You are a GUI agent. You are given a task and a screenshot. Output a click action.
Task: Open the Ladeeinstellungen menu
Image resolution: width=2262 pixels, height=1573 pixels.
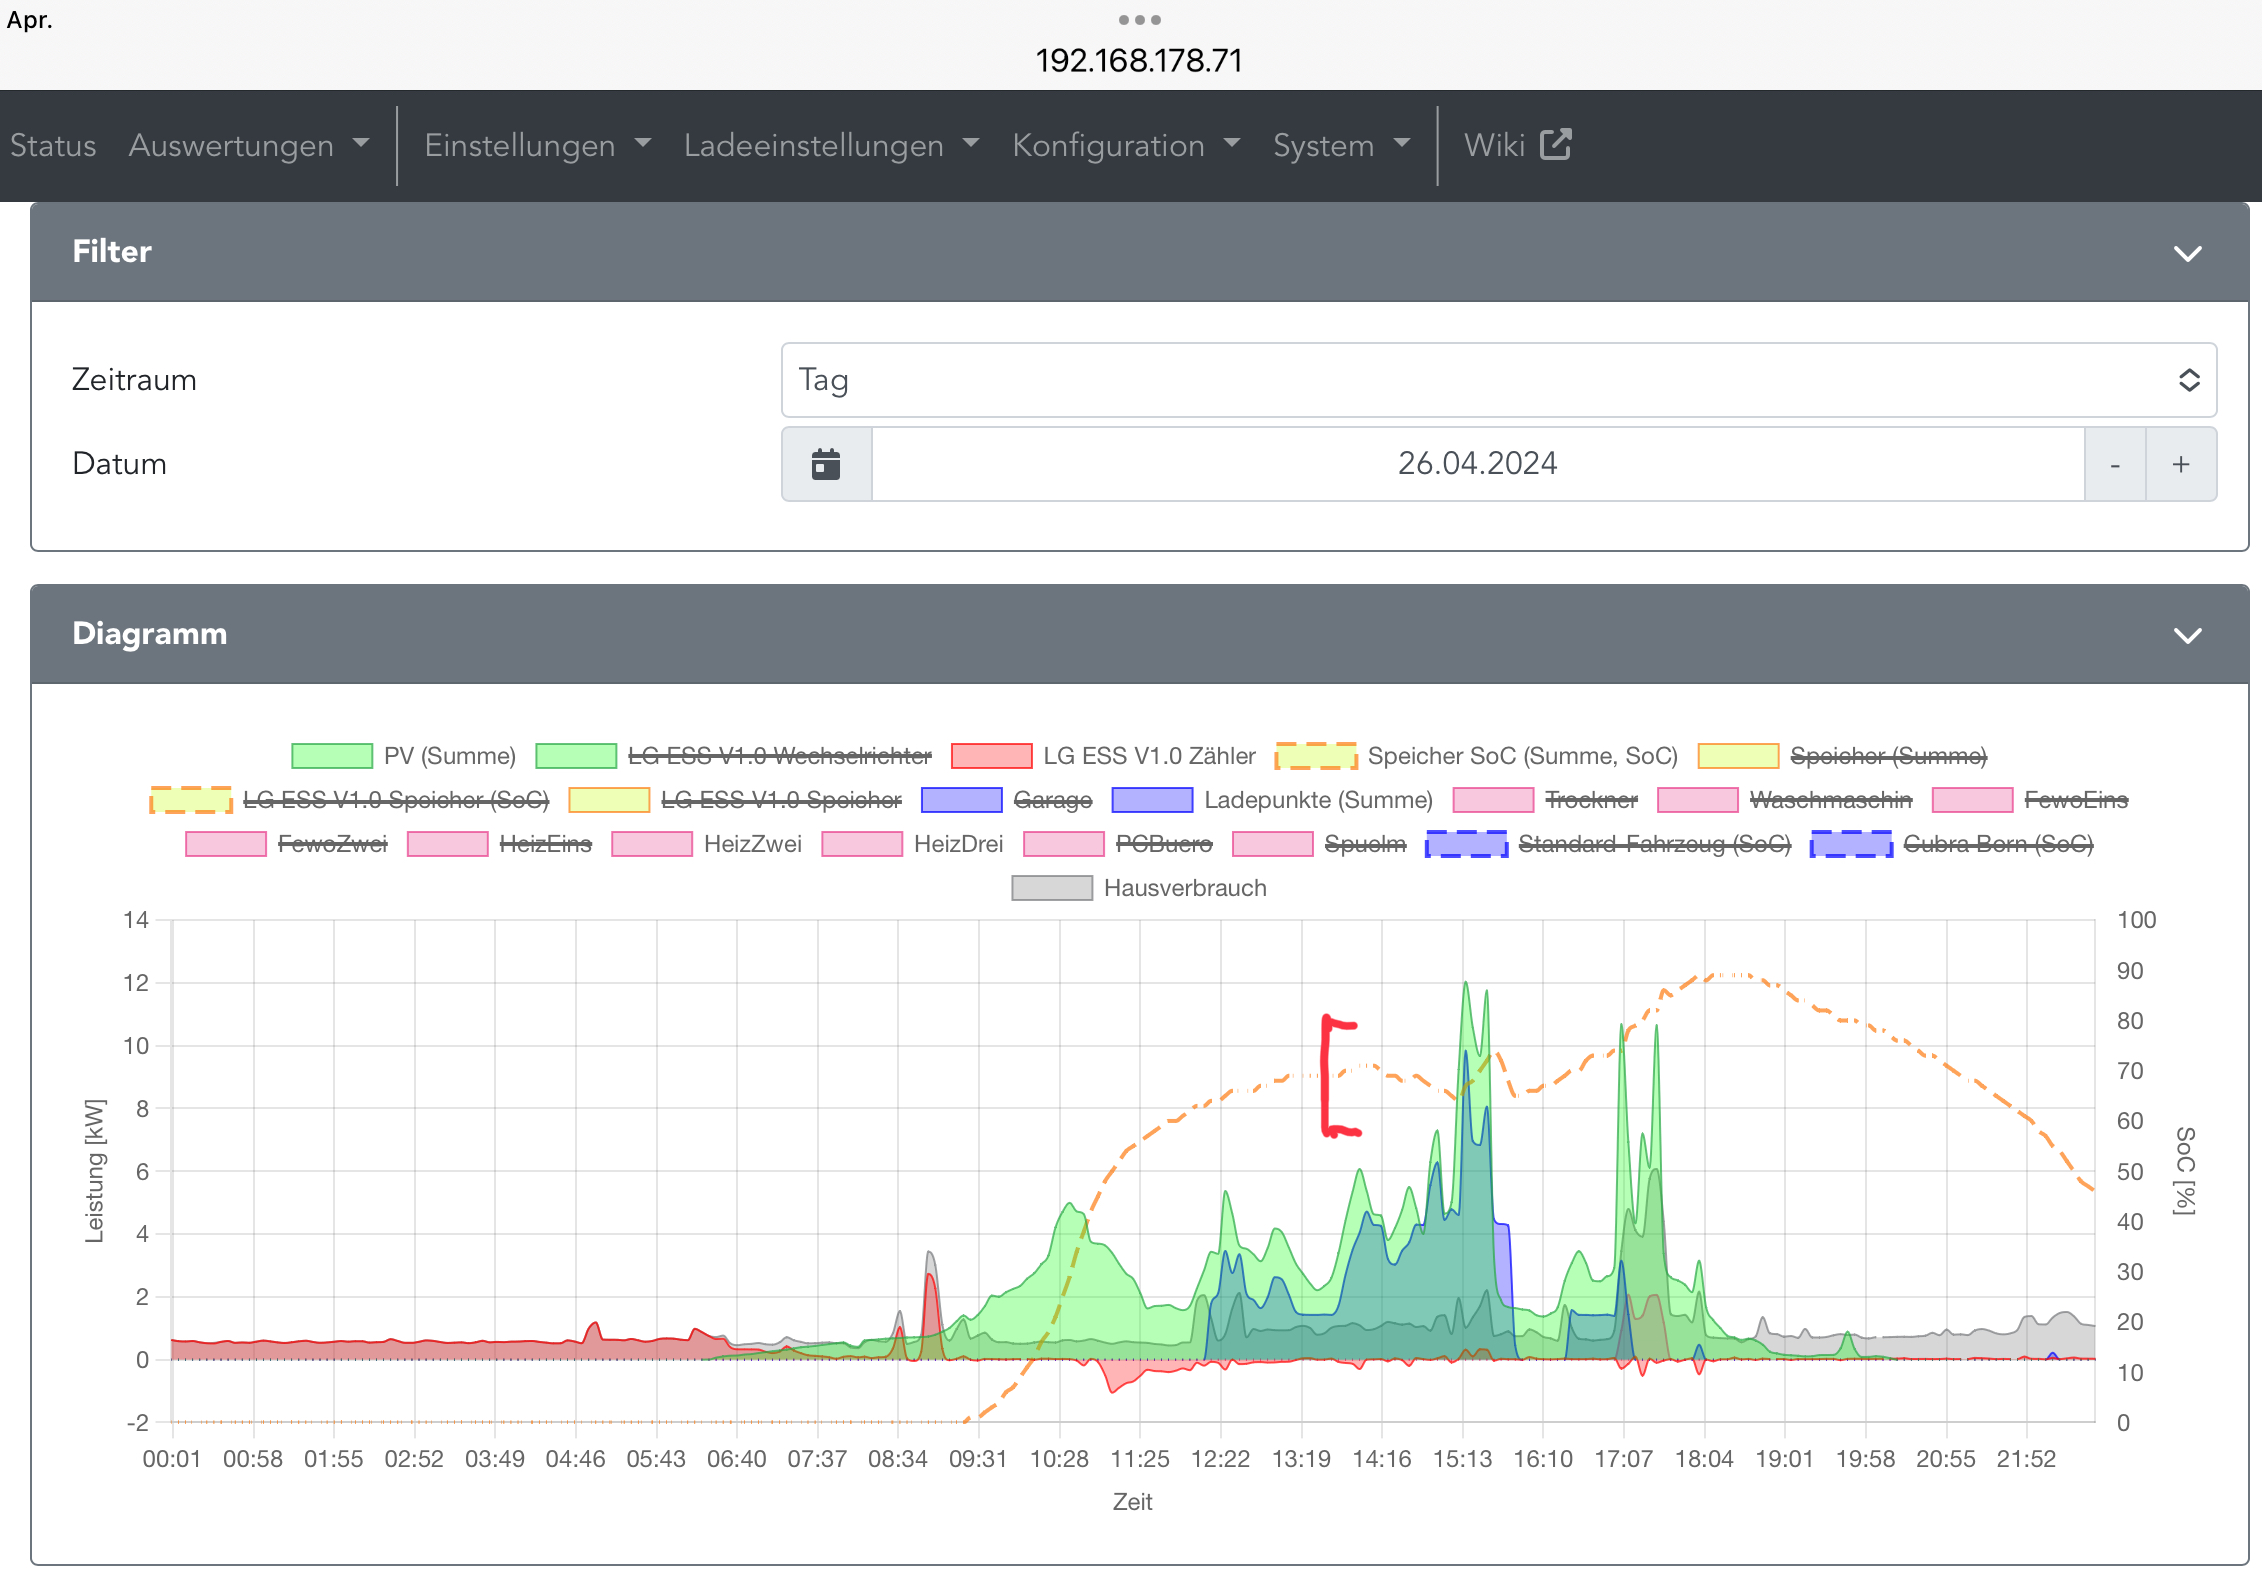coord(830,146)
